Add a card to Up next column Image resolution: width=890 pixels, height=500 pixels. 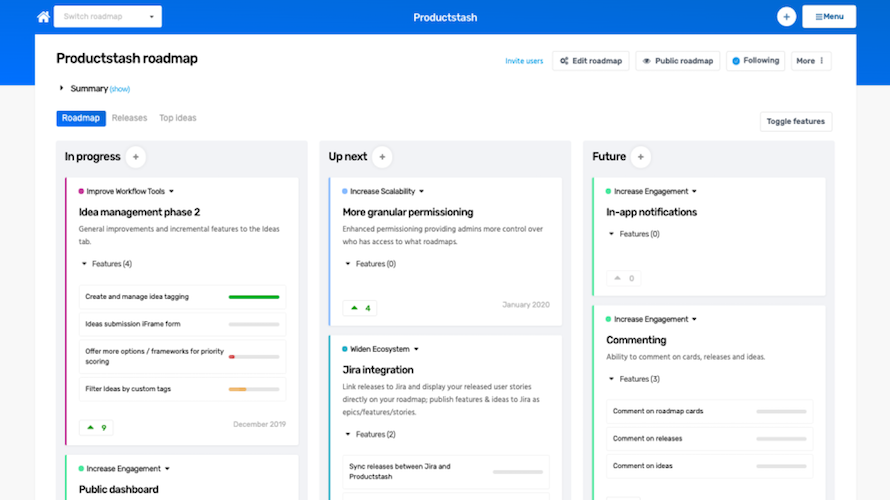382,157
